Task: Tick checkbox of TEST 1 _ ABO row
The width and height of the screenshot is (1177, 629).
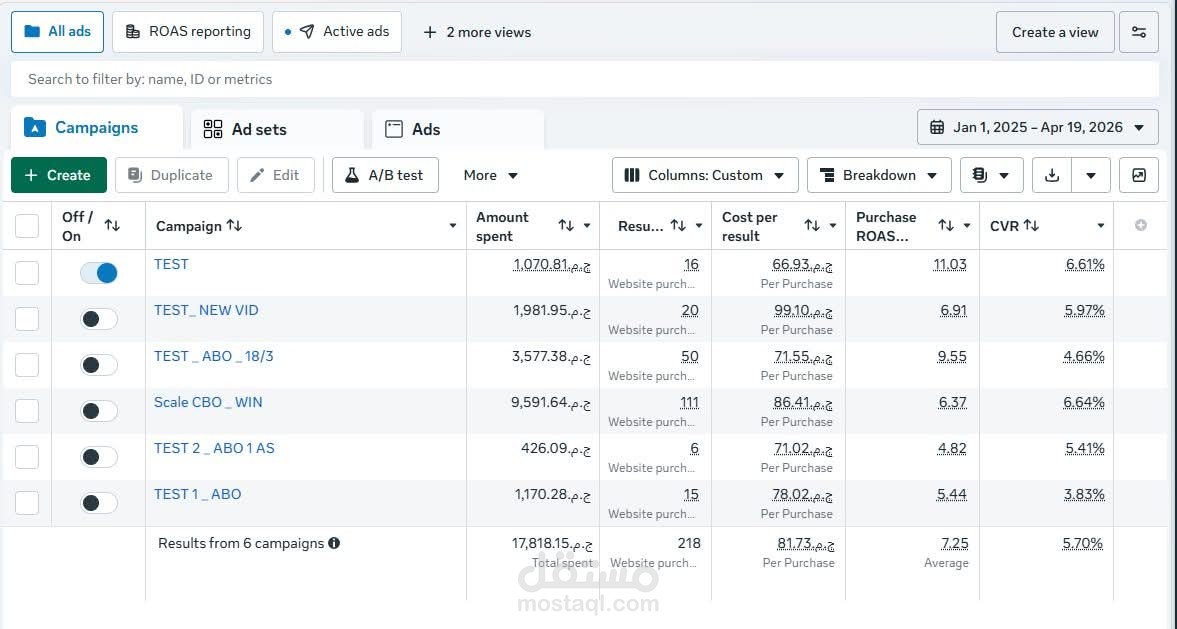Action: coord(27,503)
